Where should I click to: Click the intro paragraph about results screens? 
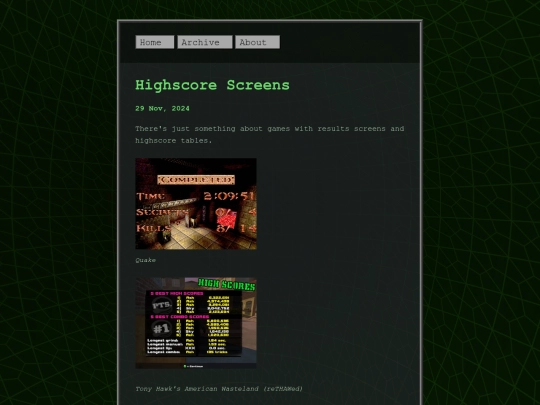tap(269, 135)
